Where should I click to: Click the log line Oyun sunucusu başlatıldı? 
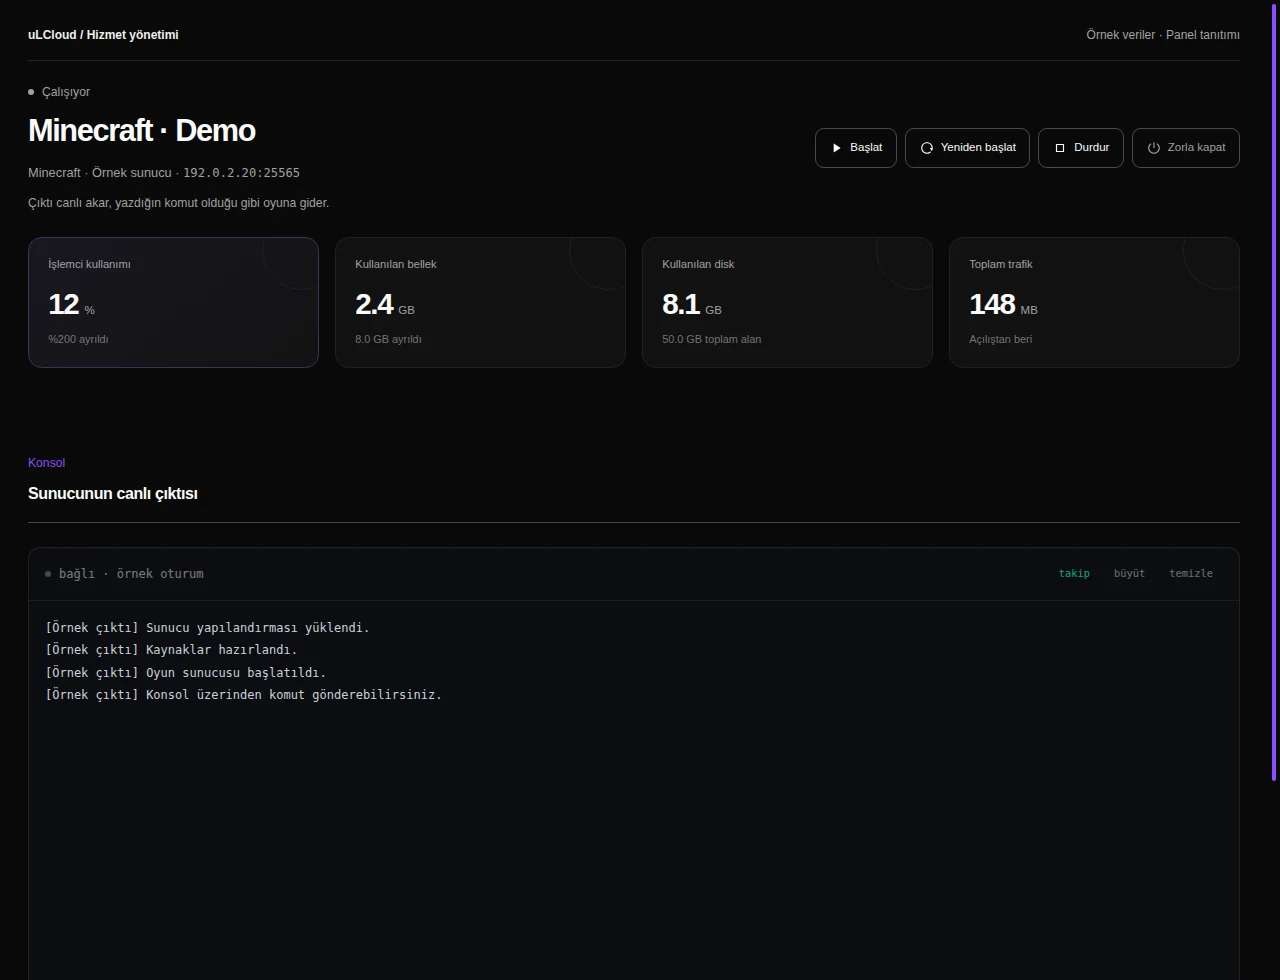tap(186, 672)
